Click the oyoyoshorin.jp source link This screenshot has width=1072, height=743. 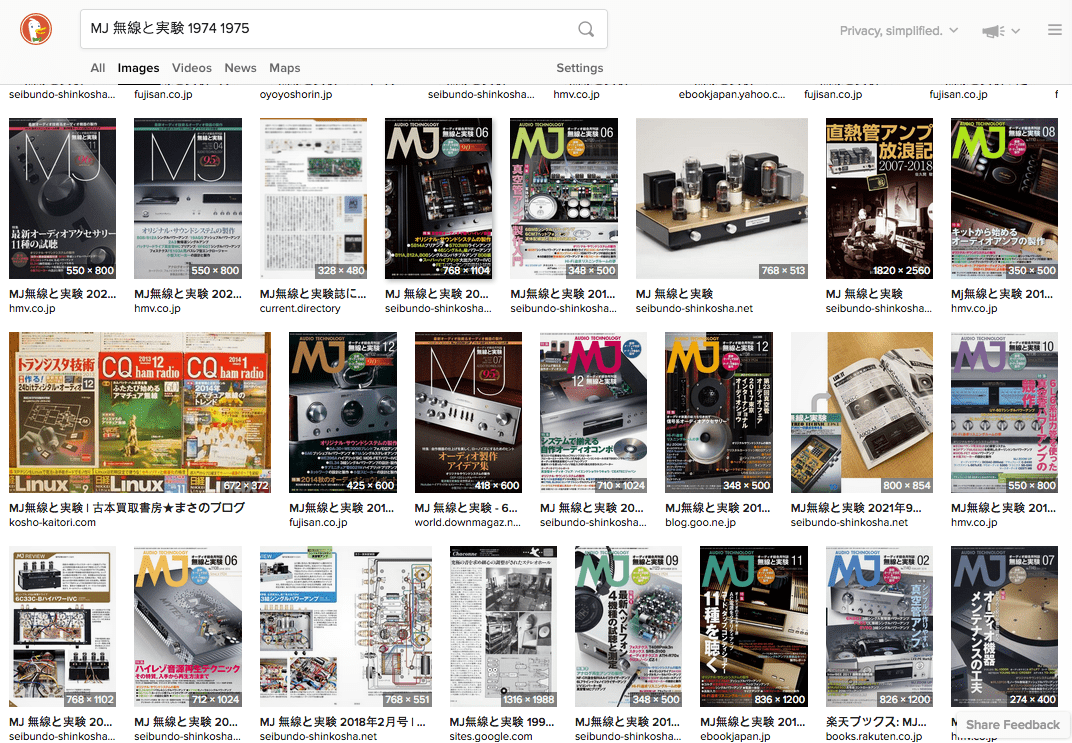[296, 94]
